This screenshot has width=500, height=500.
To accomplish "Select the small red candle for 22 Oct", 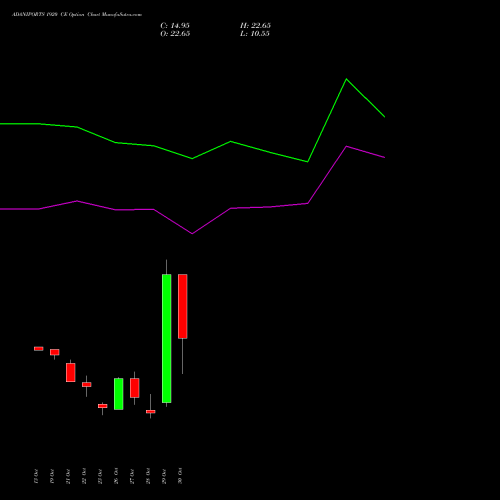I will tap(87, 384).
